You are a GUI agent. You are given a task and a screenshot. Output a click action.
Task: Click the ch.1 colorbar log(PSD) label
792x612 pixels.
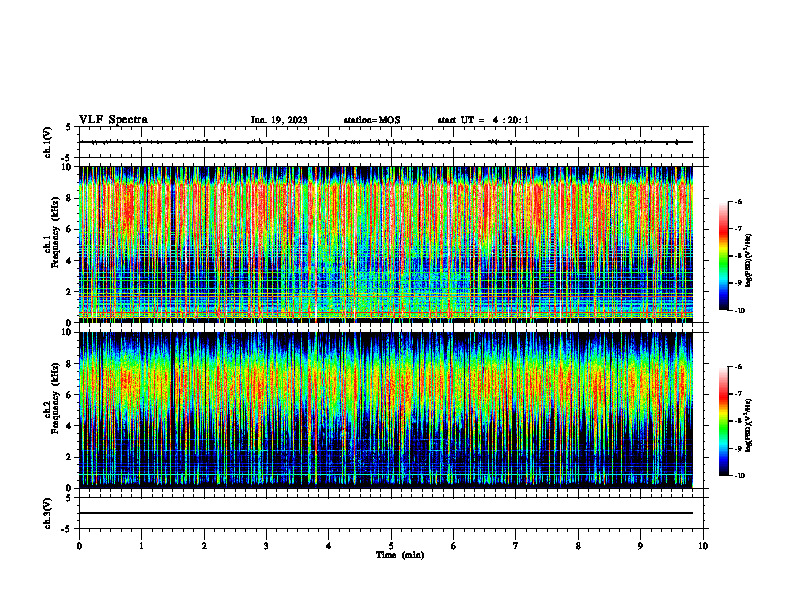coord(749,260)
